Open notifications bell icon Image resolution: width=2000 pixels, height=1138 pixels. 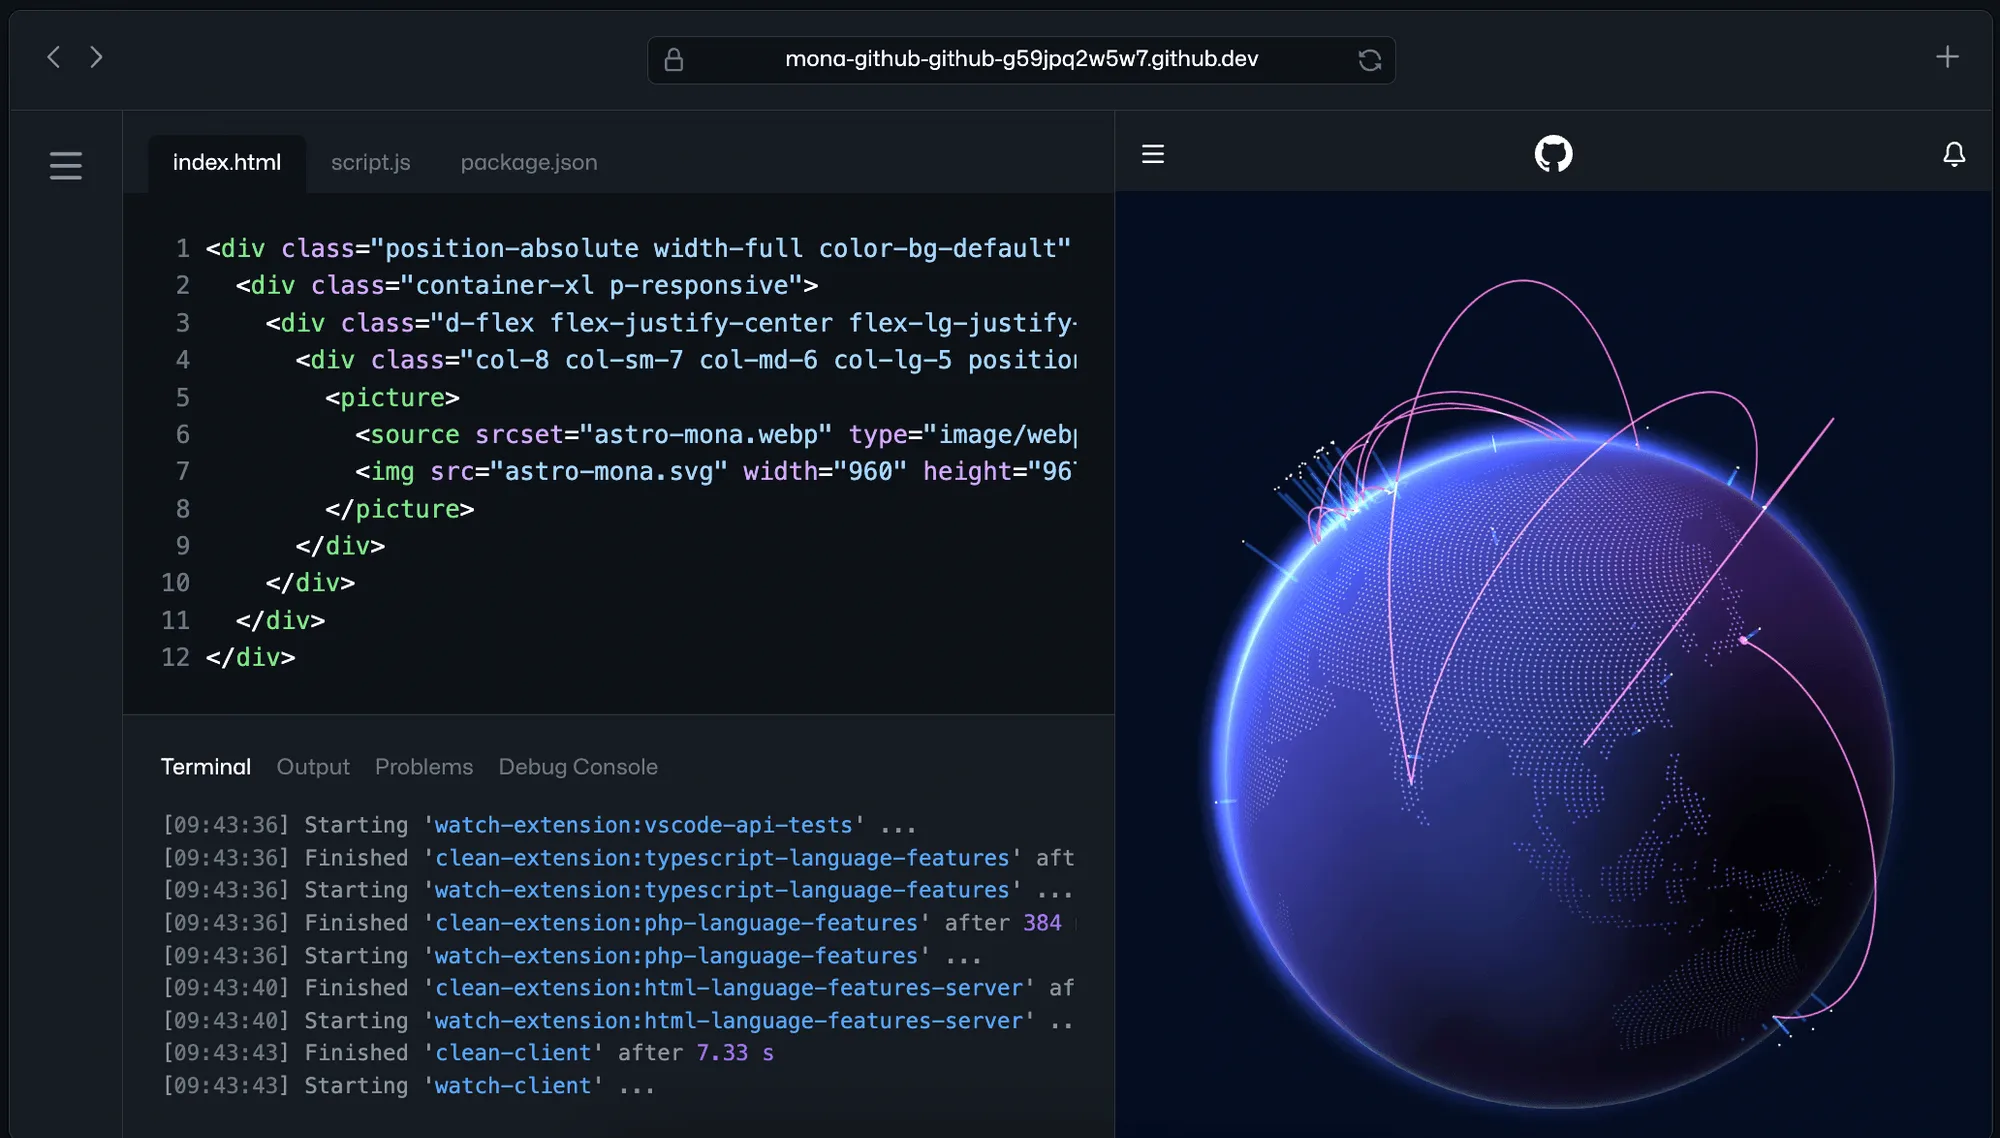1953,154
